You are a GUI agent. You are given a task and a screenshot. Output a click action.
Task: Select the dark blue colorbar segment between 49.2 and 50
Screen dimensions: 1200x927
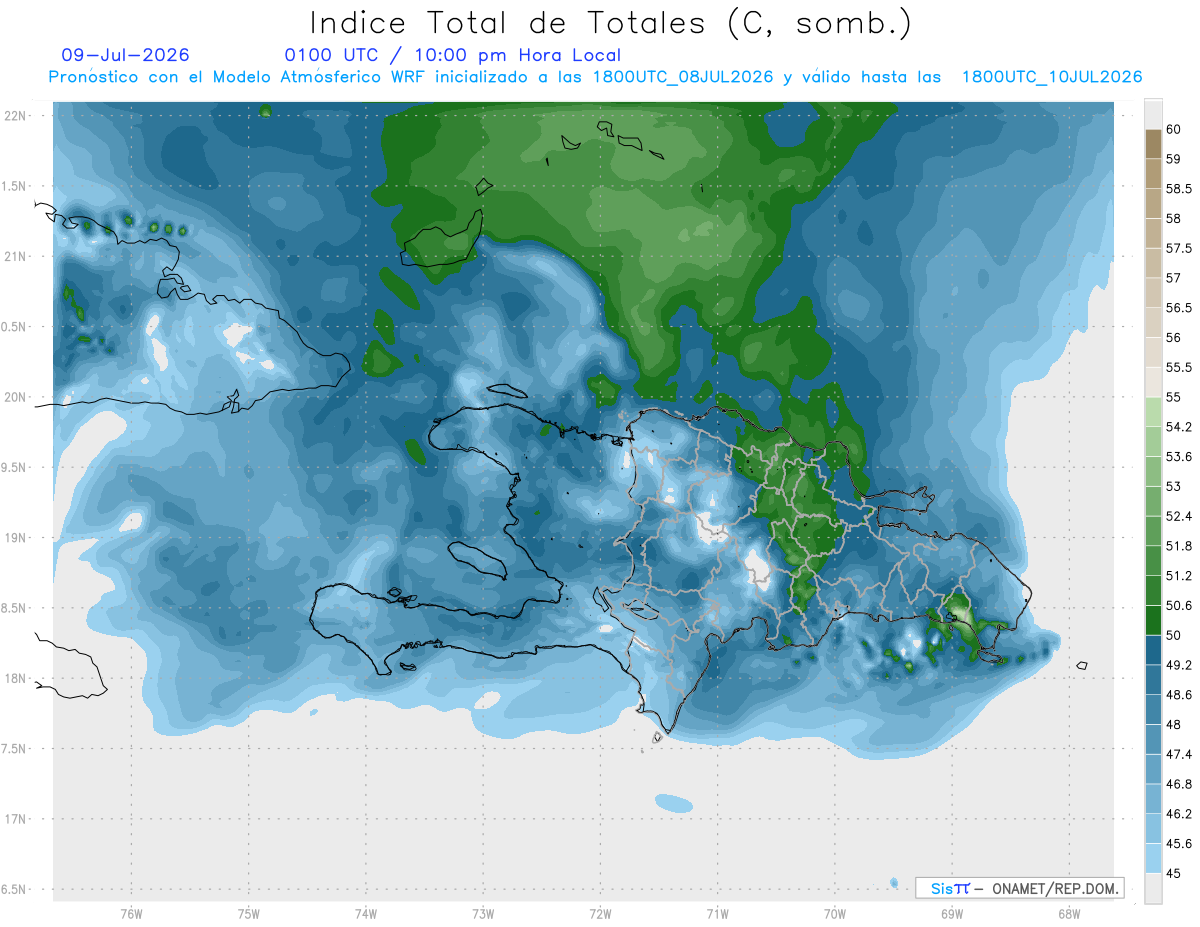[1153, 650]
